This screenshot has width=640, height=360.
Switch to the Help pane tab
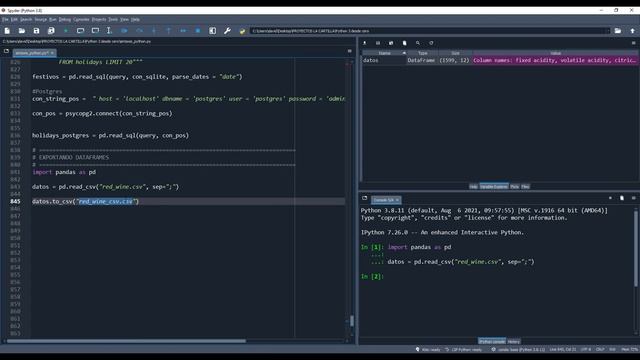click(473, 187)
